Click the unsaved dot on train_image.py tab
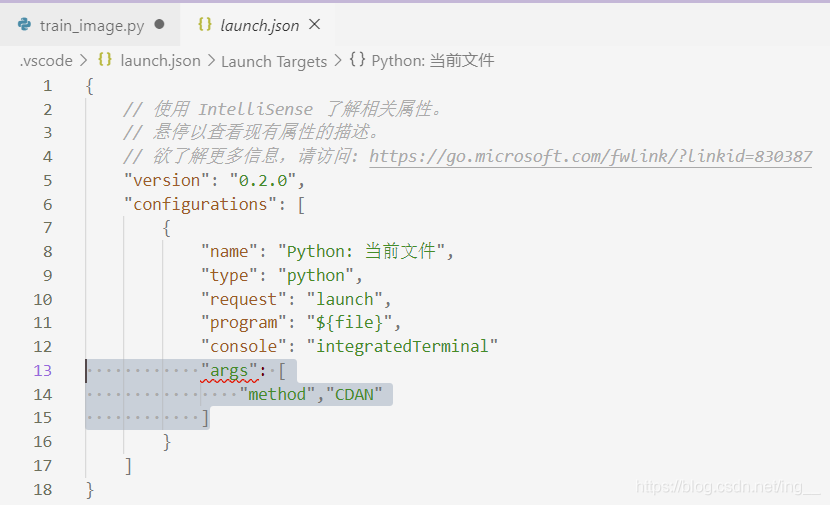The height and width of the screenshot is (505, 830). coord(159,25)
